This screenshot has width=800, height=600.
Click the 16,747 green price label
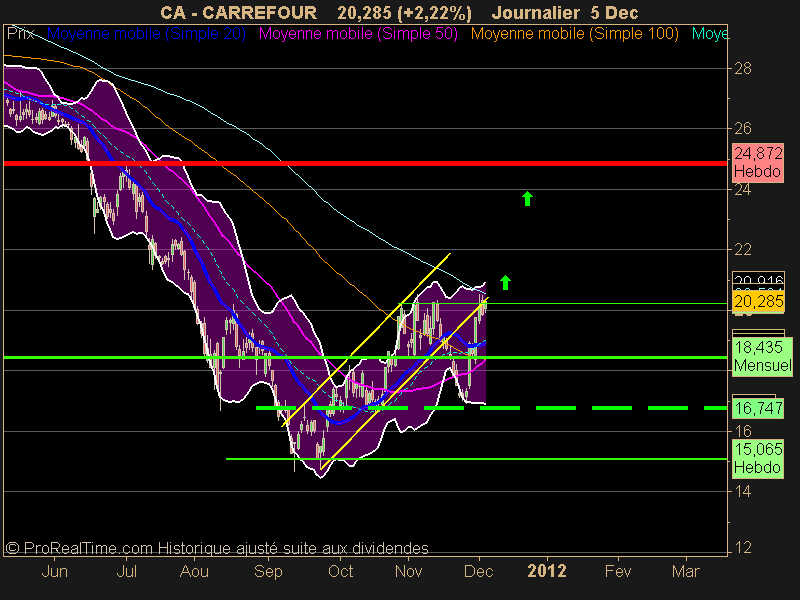click(758, 408)
